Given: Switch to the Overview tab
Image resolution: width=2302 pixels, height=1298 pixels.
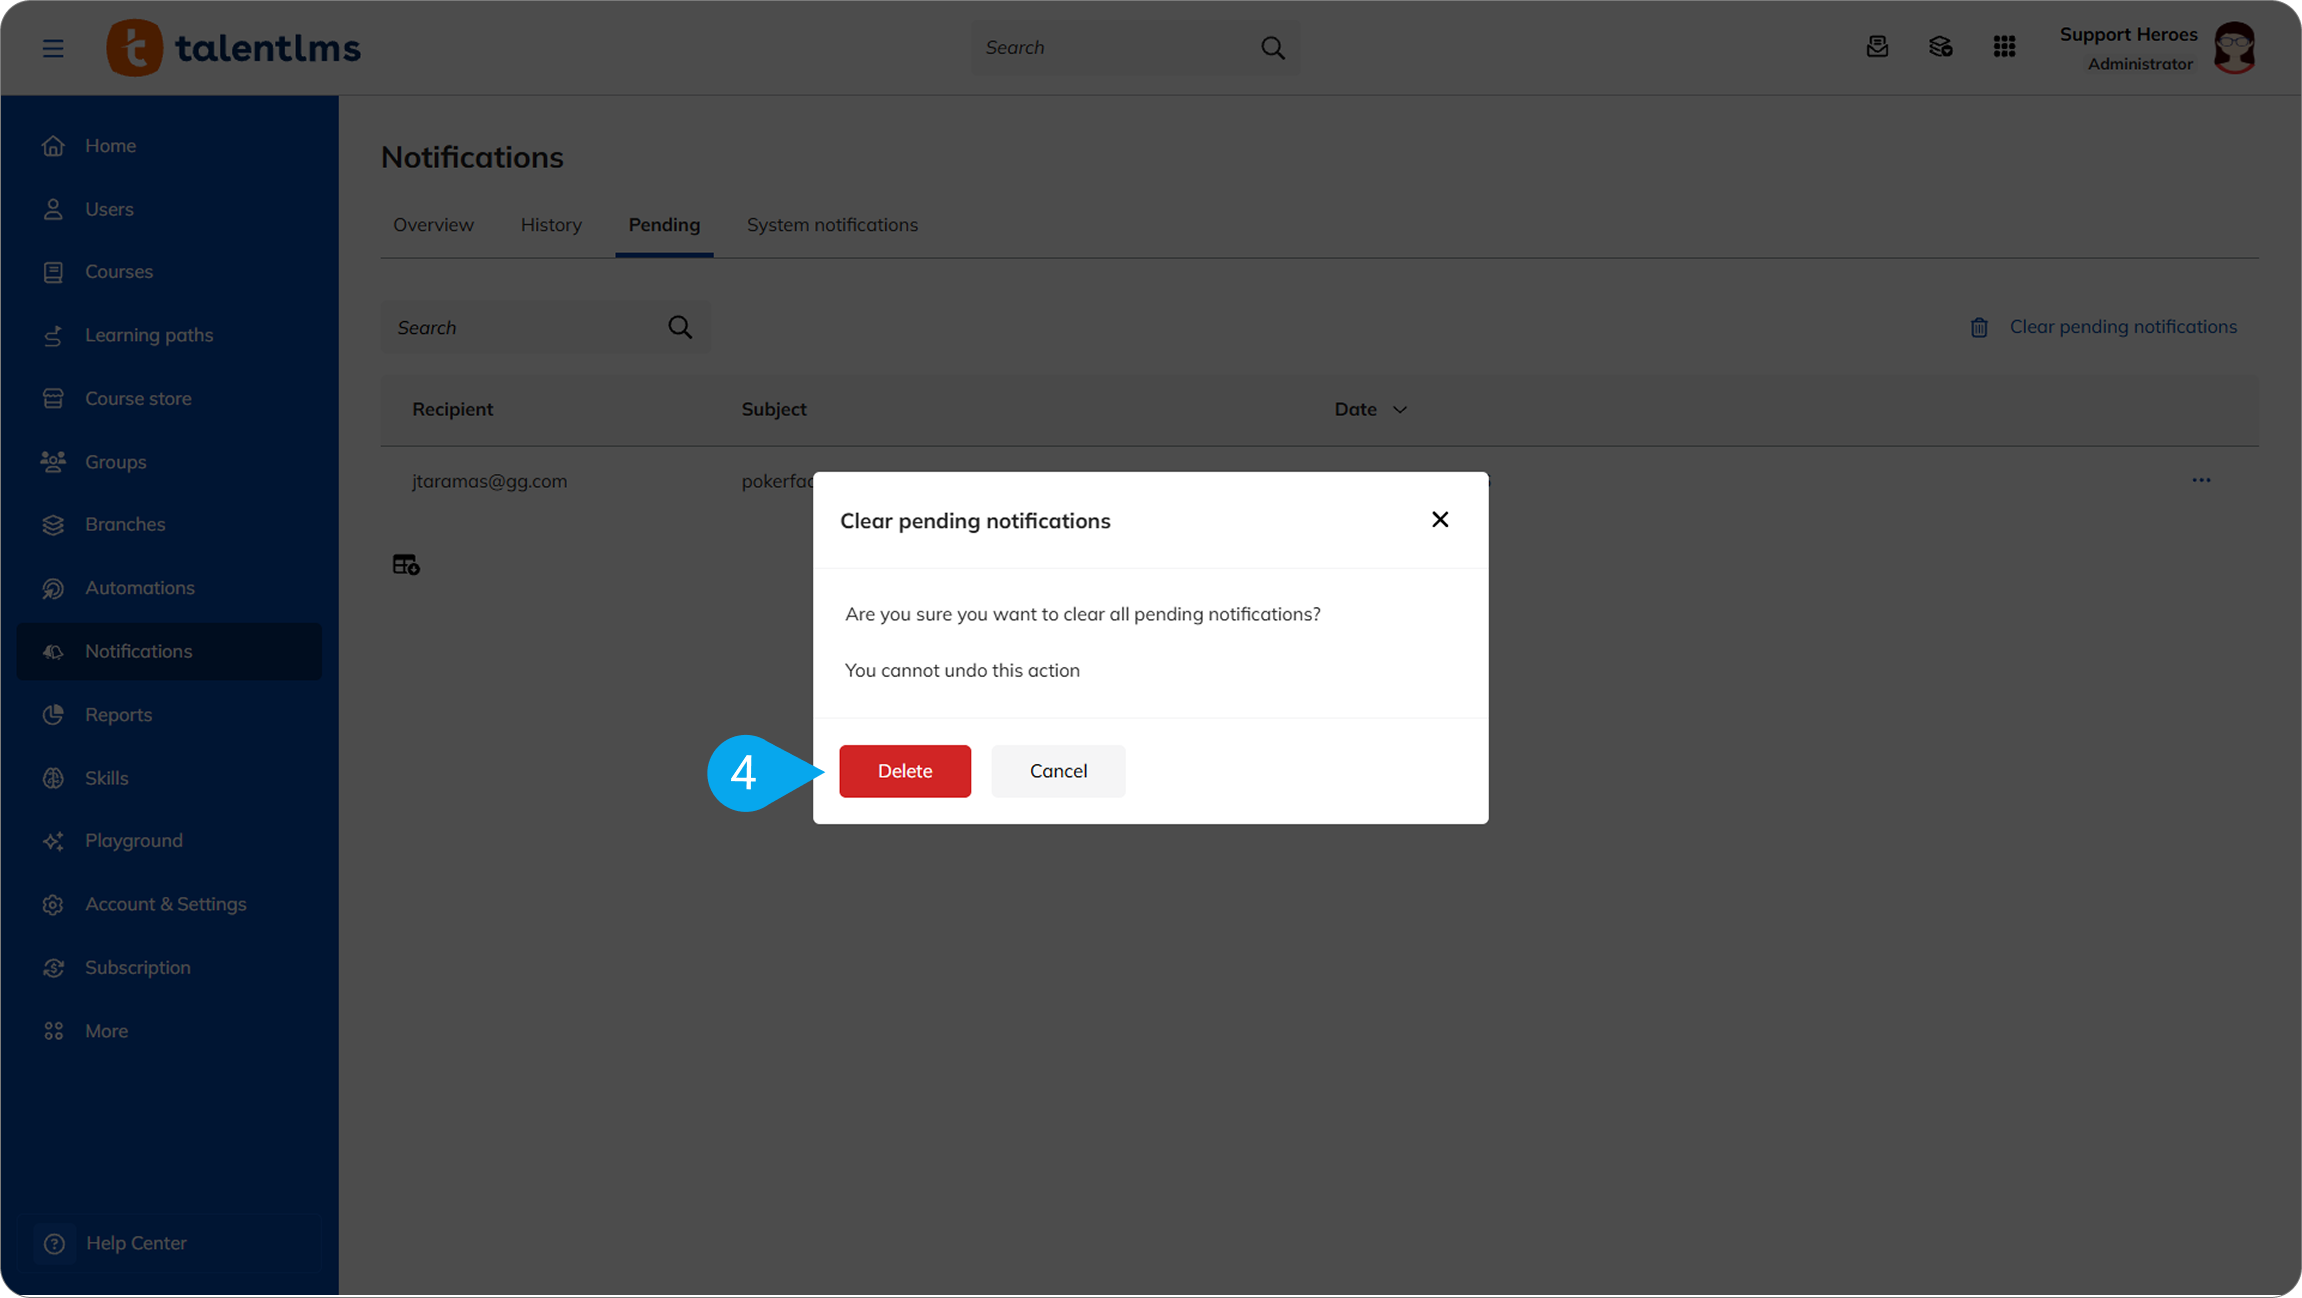Looking at the screenshot, I should coord(433,225).
